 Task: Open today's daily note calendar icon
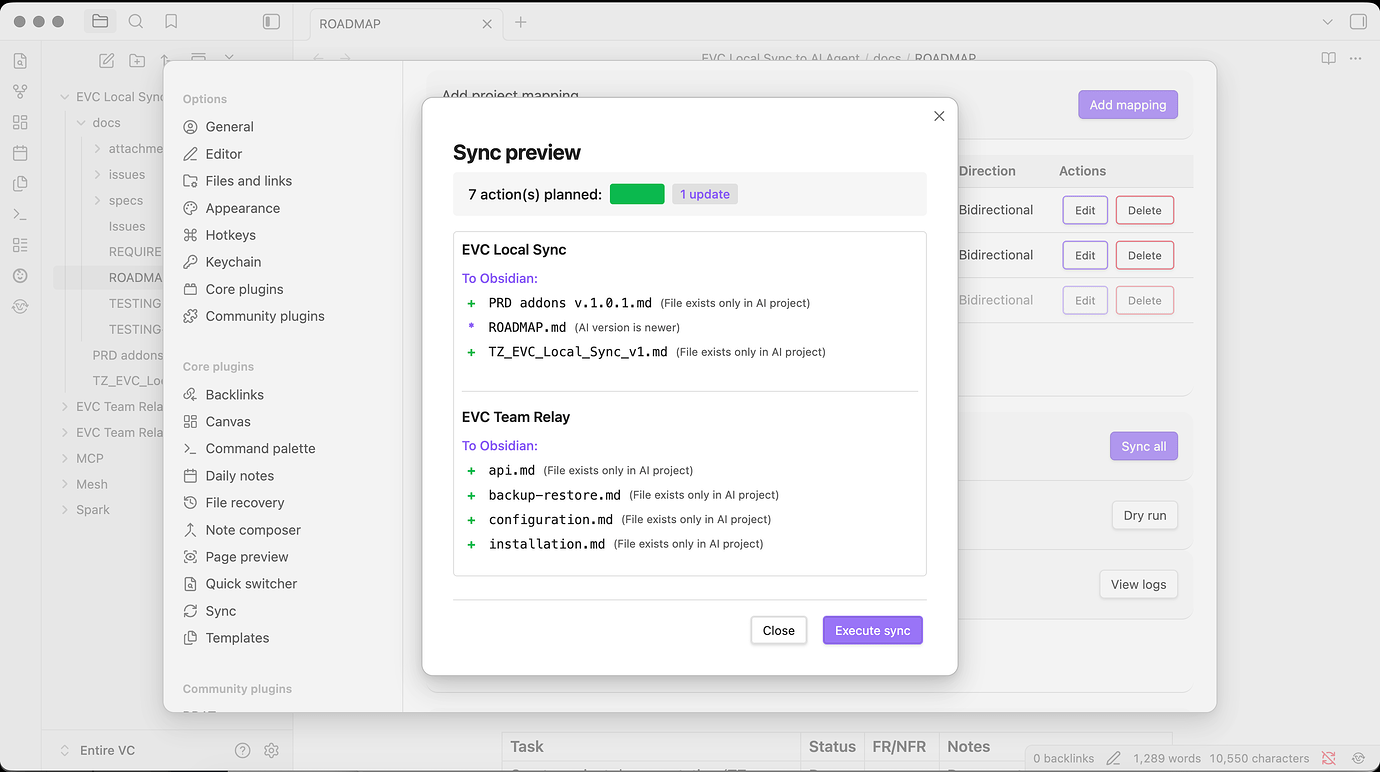pos(20,153)
